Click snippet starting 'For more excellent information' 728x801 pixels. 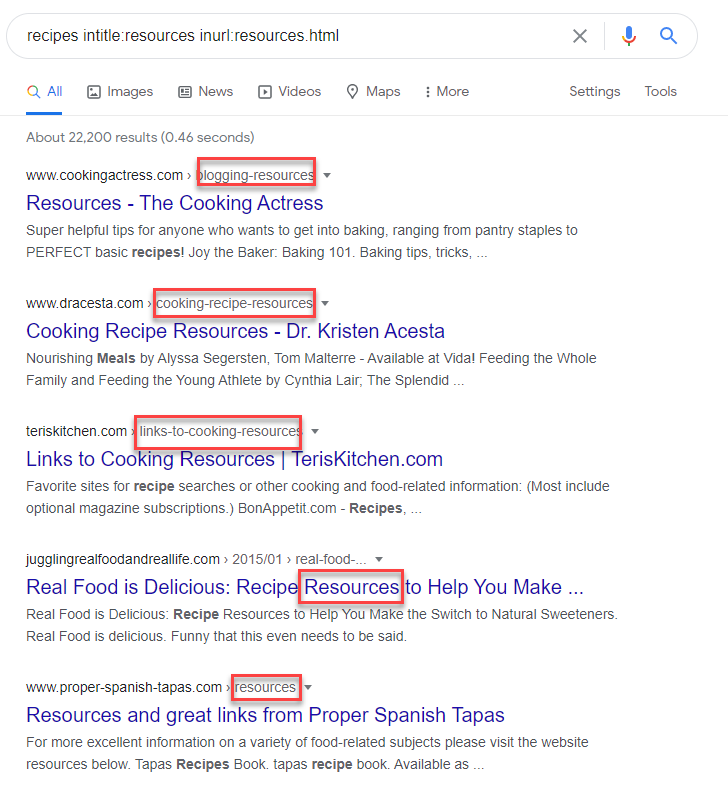coord(307,753)
